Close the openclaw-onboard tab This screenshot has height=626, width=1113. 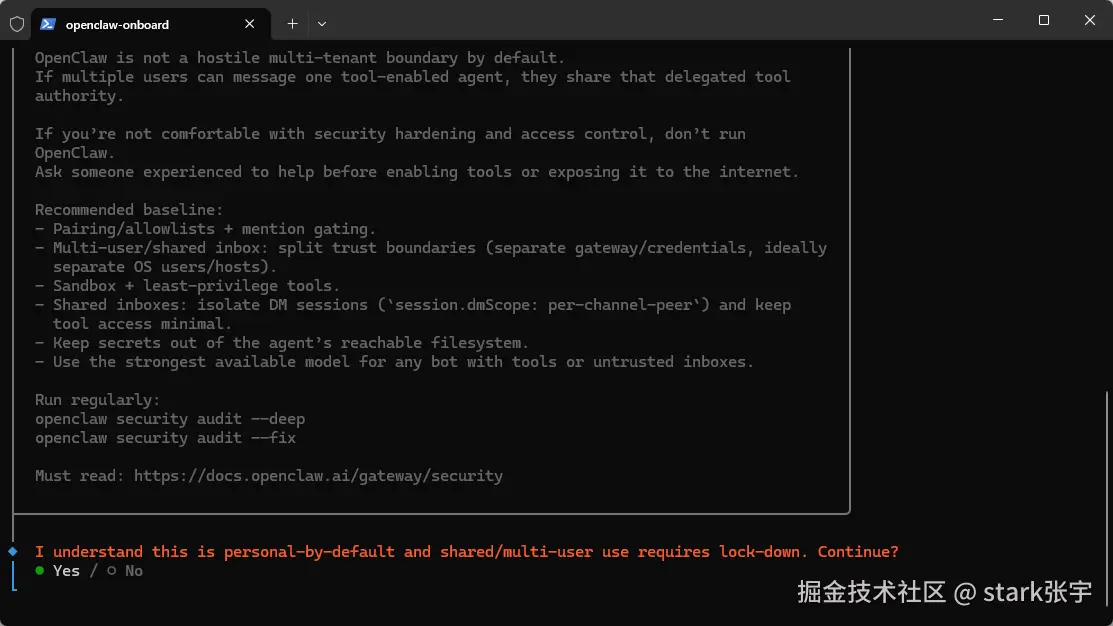point(250,24)
